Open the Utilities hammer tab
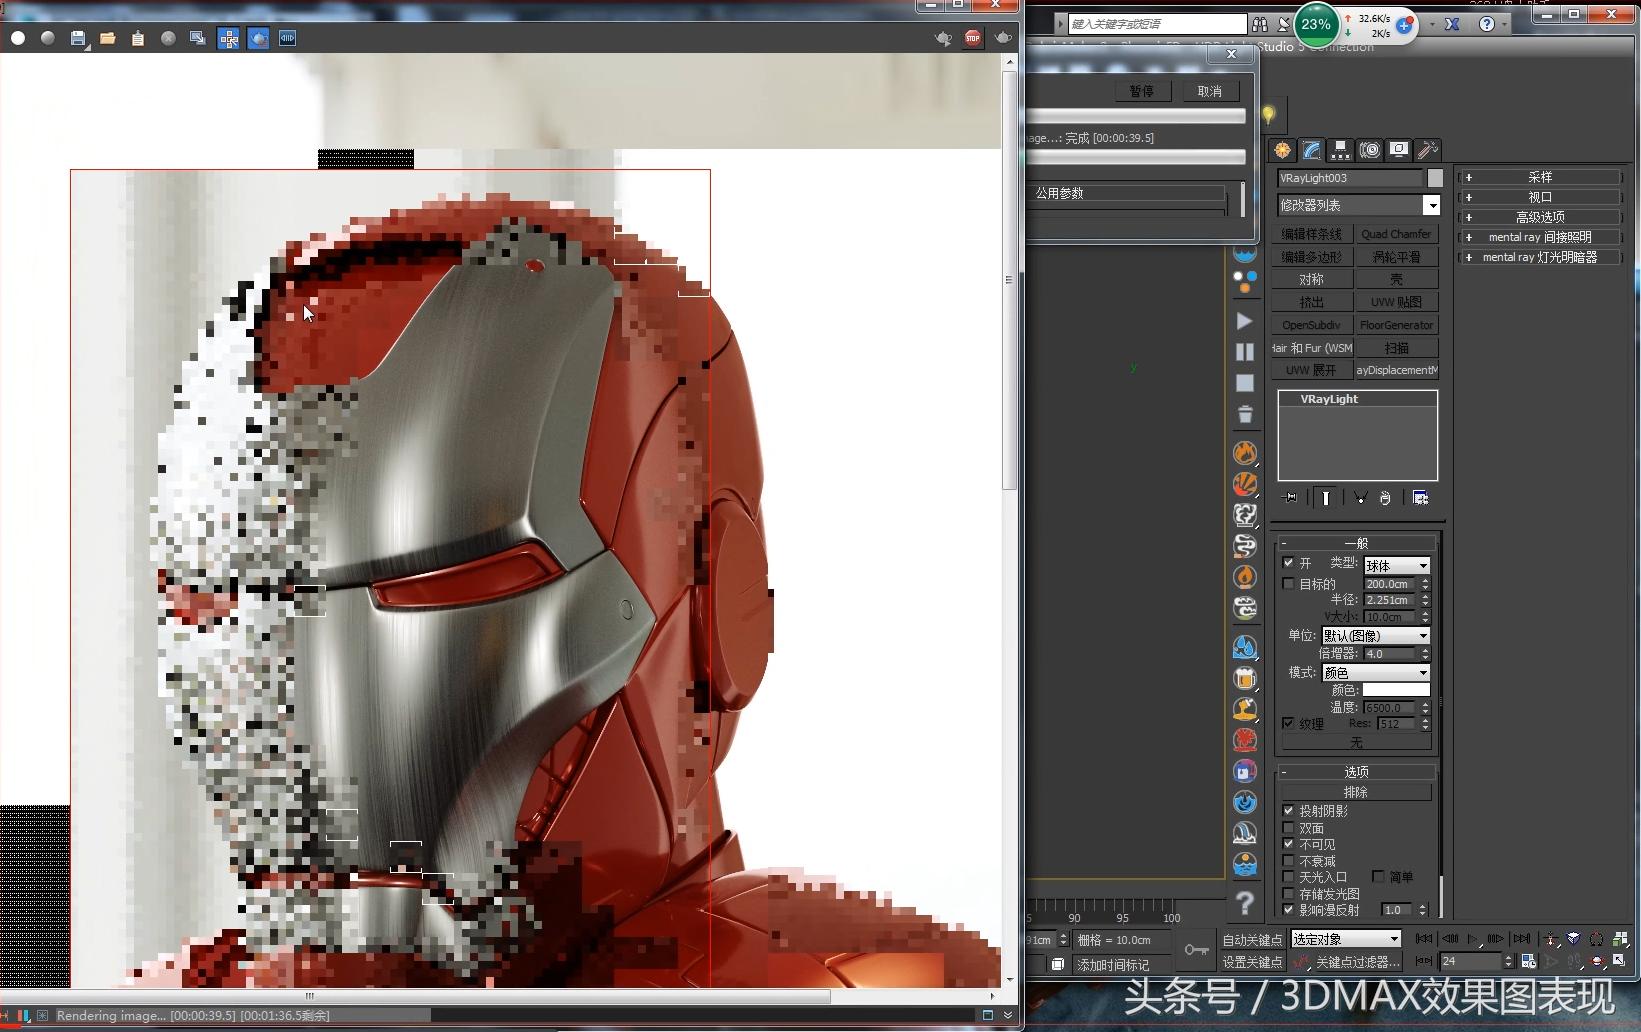The image size is (1641, 1032). [x=1428, y=150]
